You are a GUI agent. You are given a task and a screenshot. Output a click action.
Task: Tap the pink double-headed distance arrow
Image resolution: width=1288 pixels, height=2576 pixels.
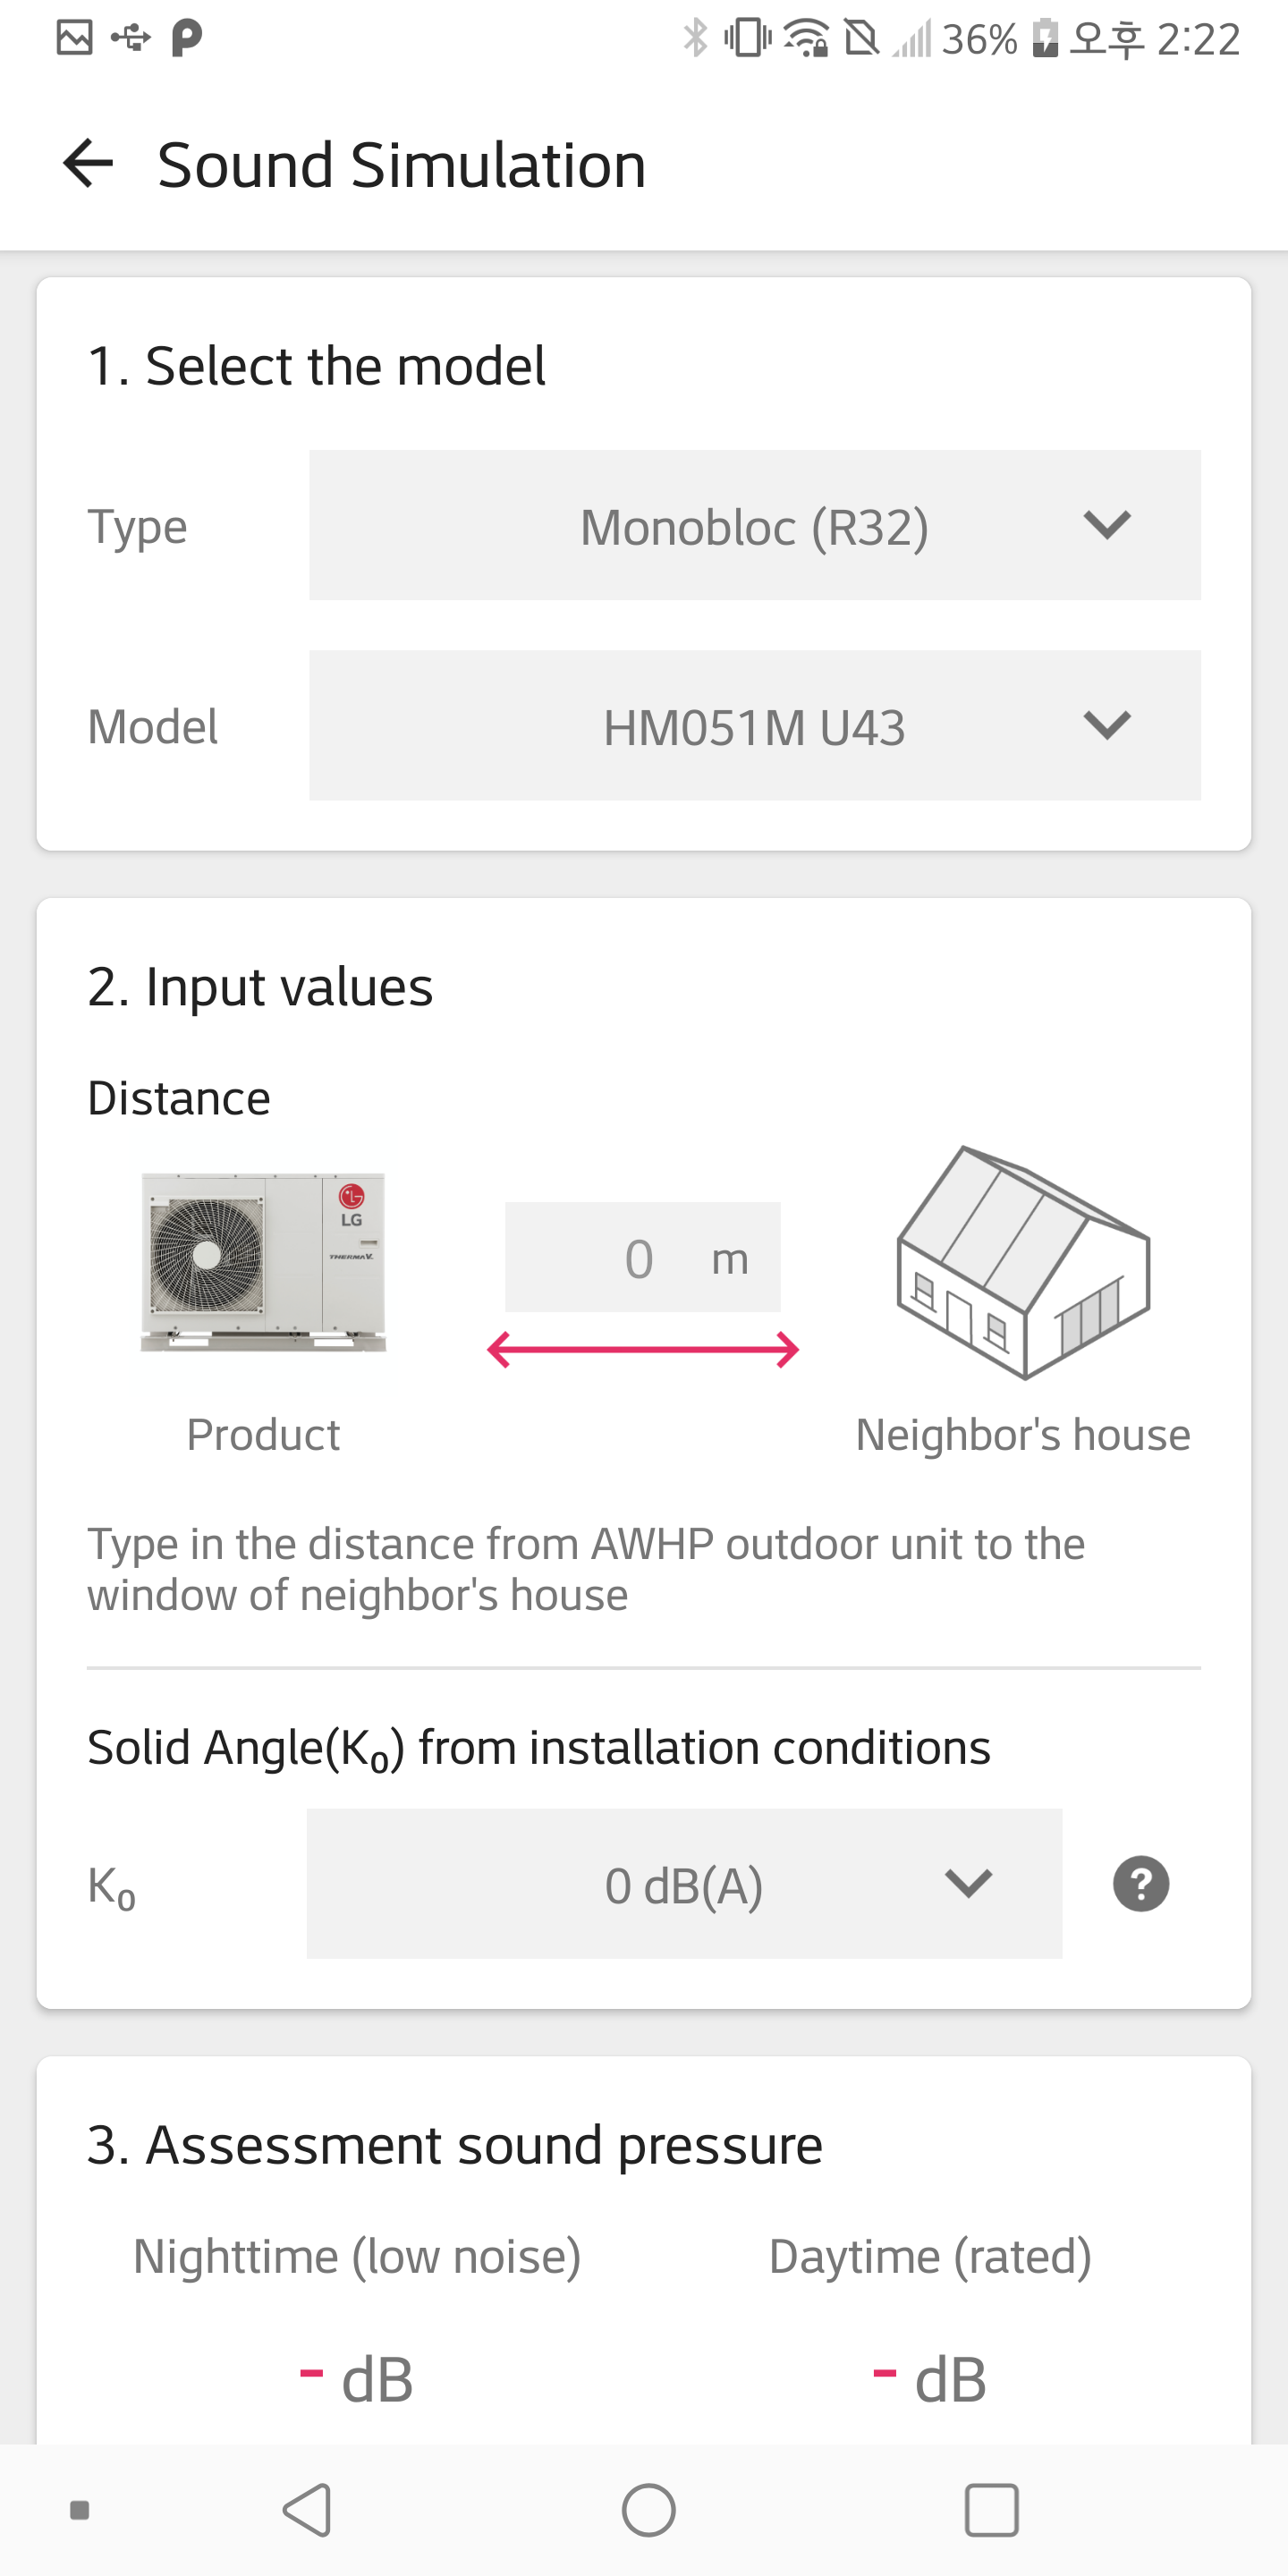click(x=643, y=1350)
